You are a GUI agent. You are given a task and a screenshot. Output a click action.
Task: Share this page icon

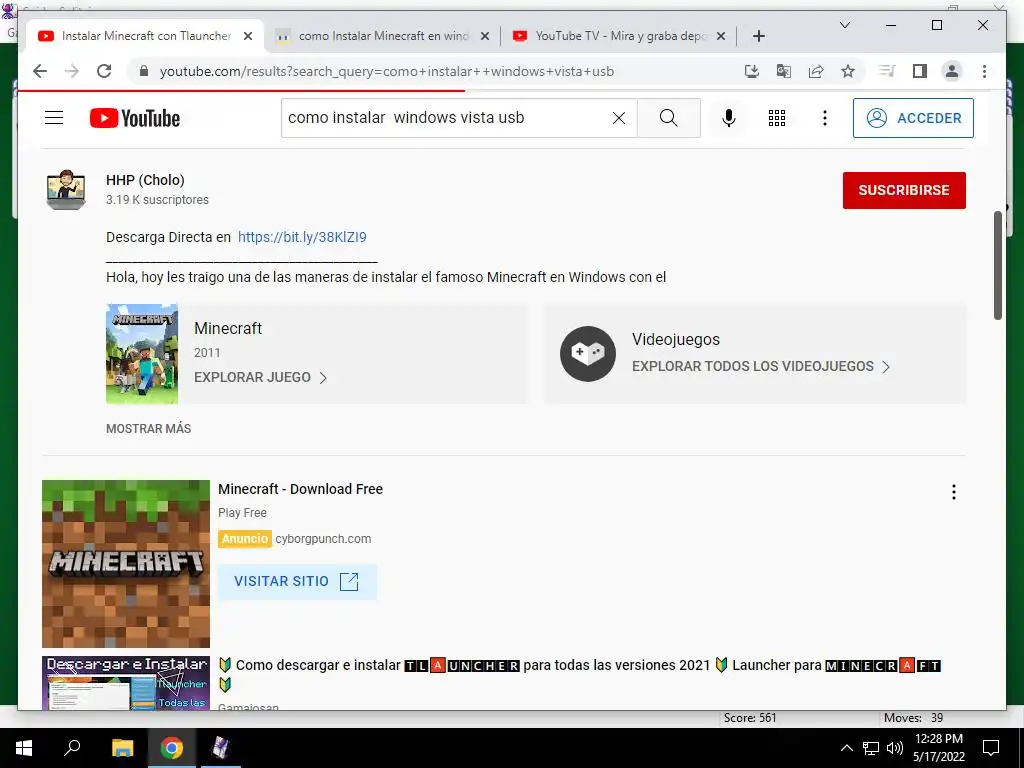816,71
